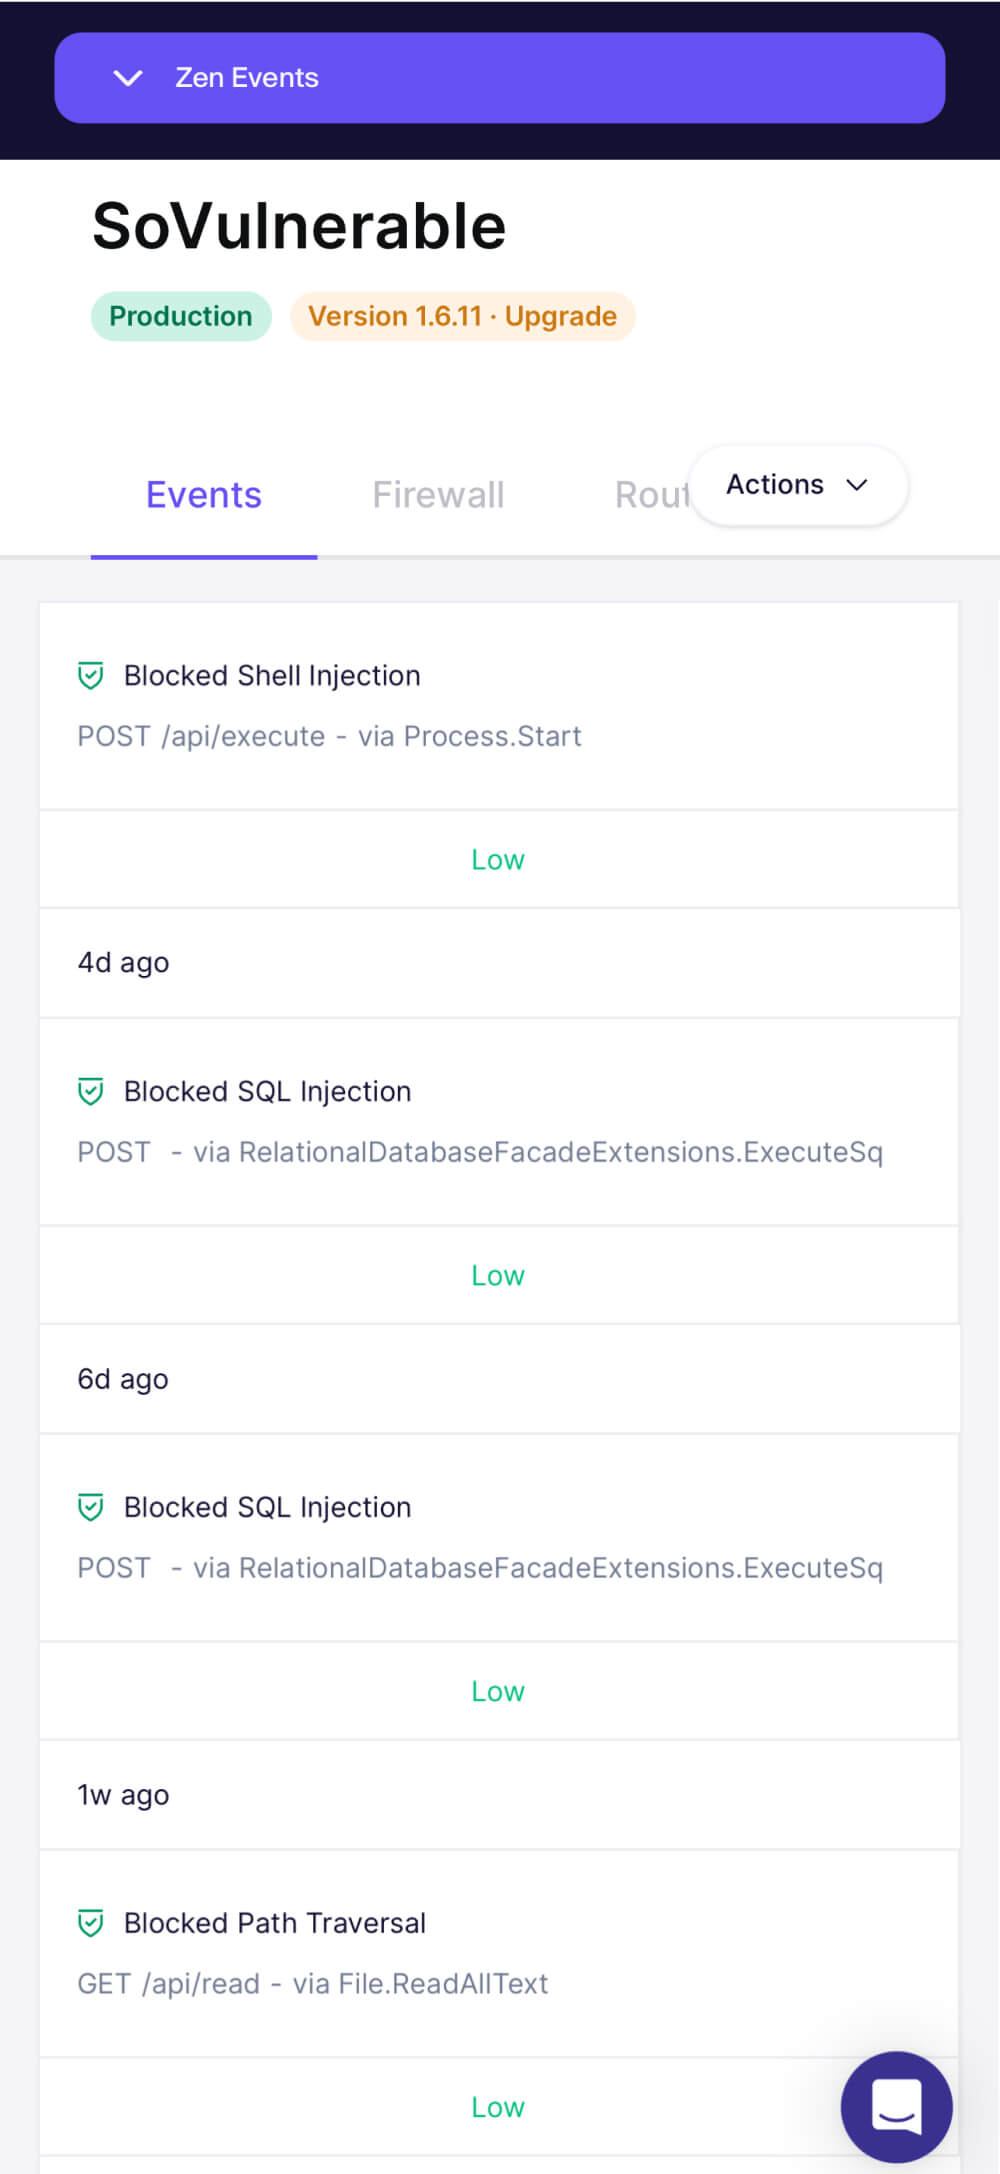The image size is (1000, 2174).
Task: Click the 4d ago timestamp row
Action: pyautogui.click(x=499, y=963)
